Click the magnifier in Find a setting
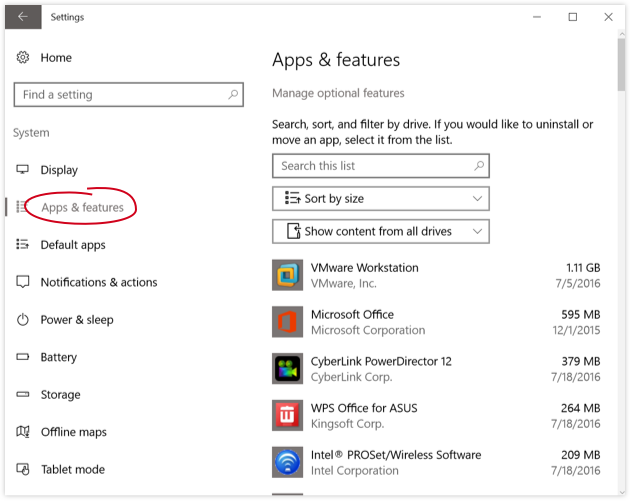Image resolution: width=630 pixels, height=501 pixels. point(233,94)
